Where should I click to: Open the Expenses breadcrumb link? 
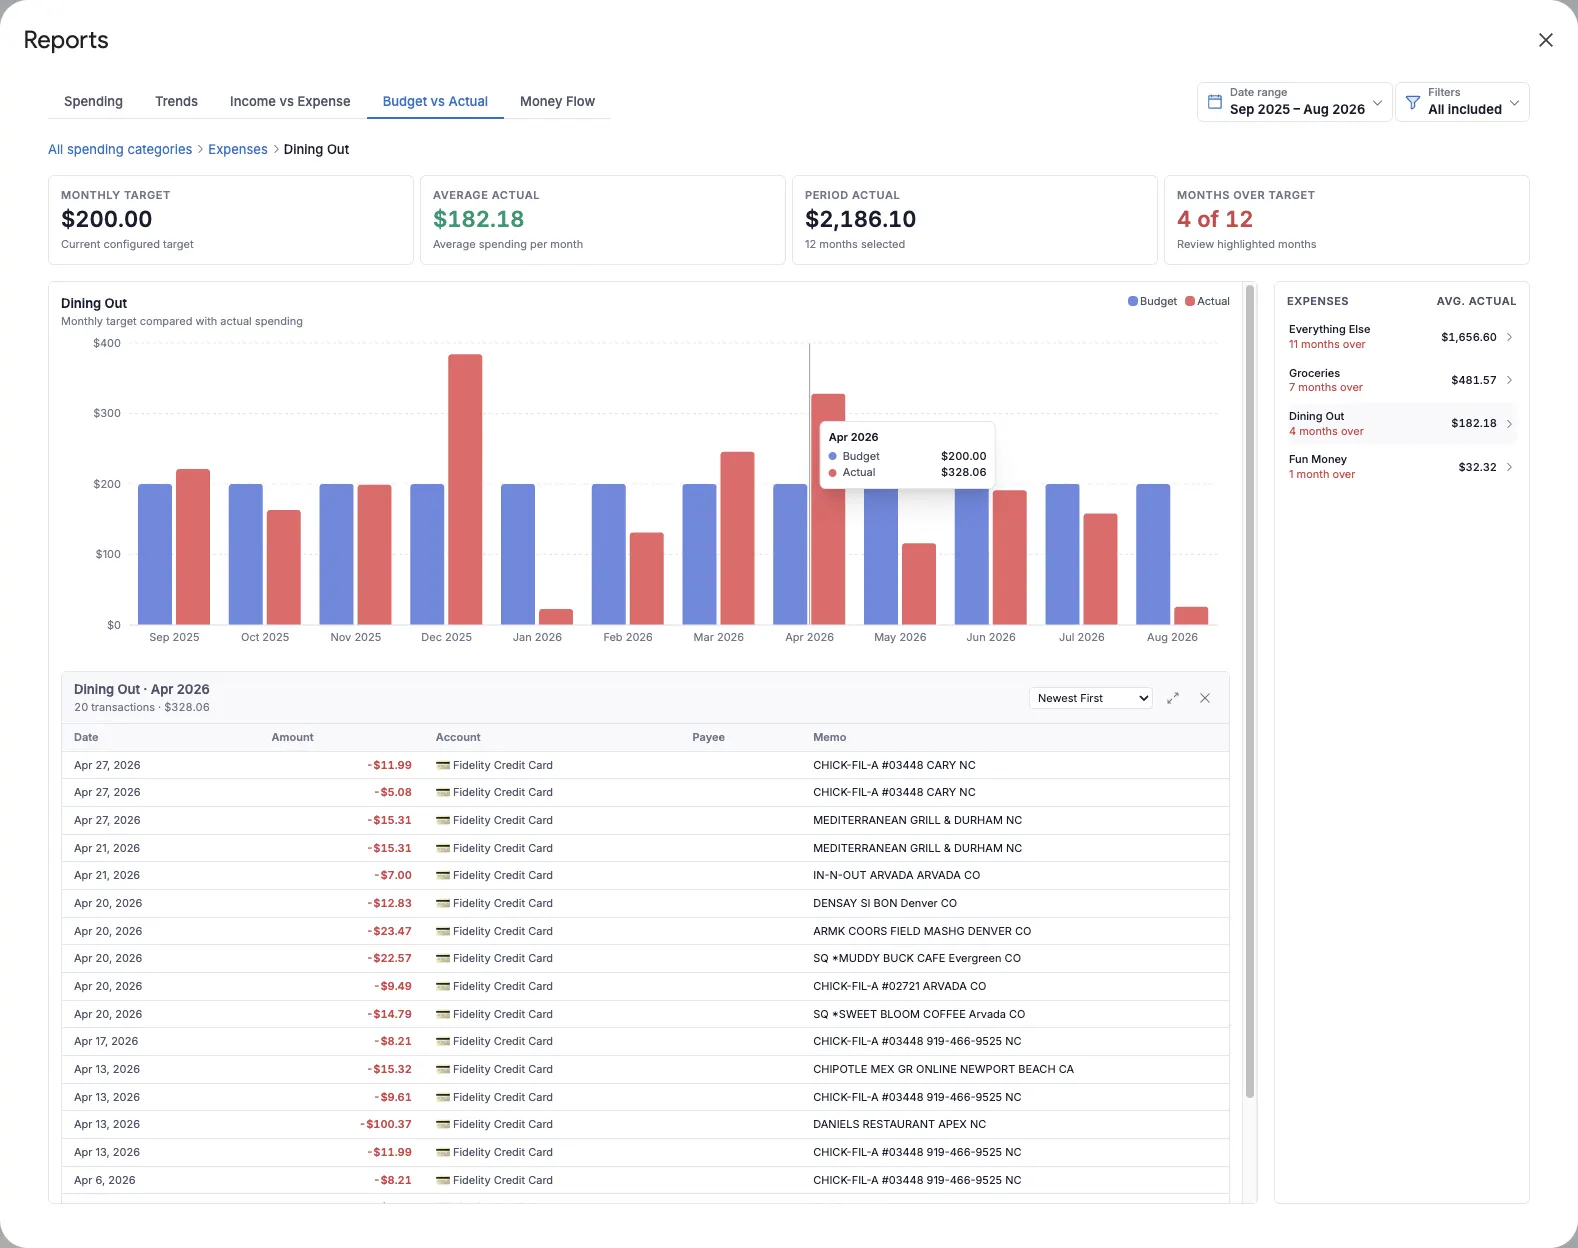point(238,149)
